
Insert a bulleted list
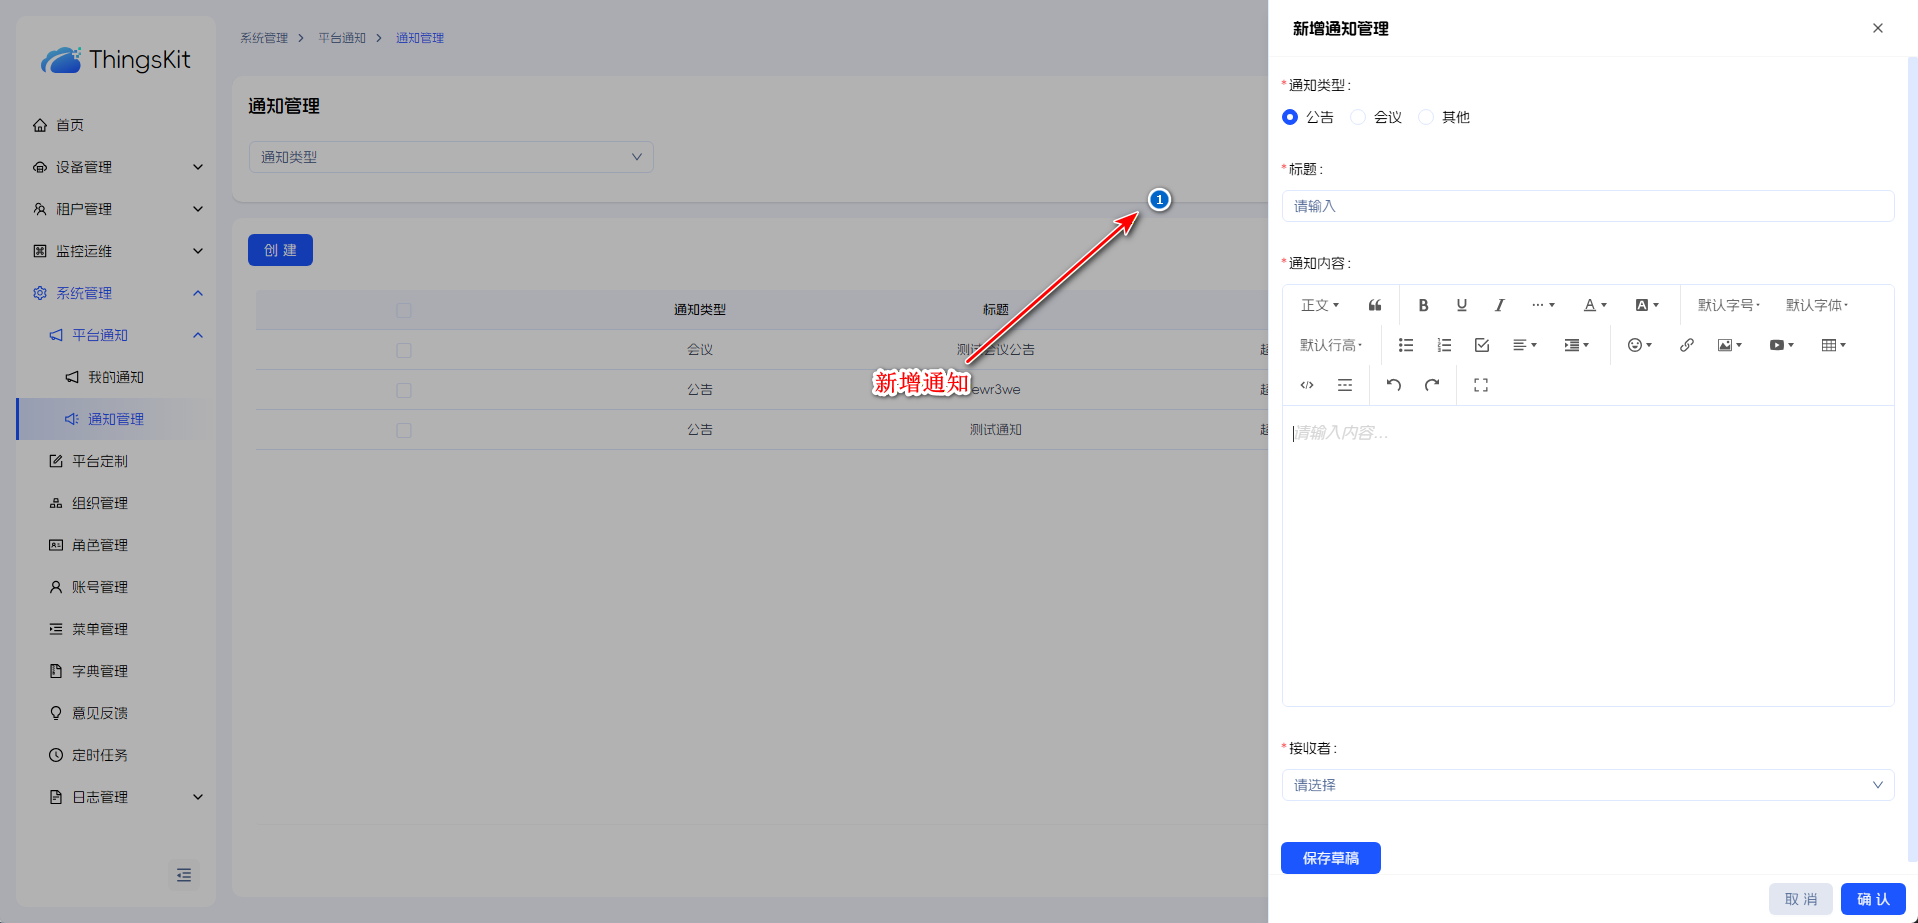pyautogui.click(x=1405, y=345)
